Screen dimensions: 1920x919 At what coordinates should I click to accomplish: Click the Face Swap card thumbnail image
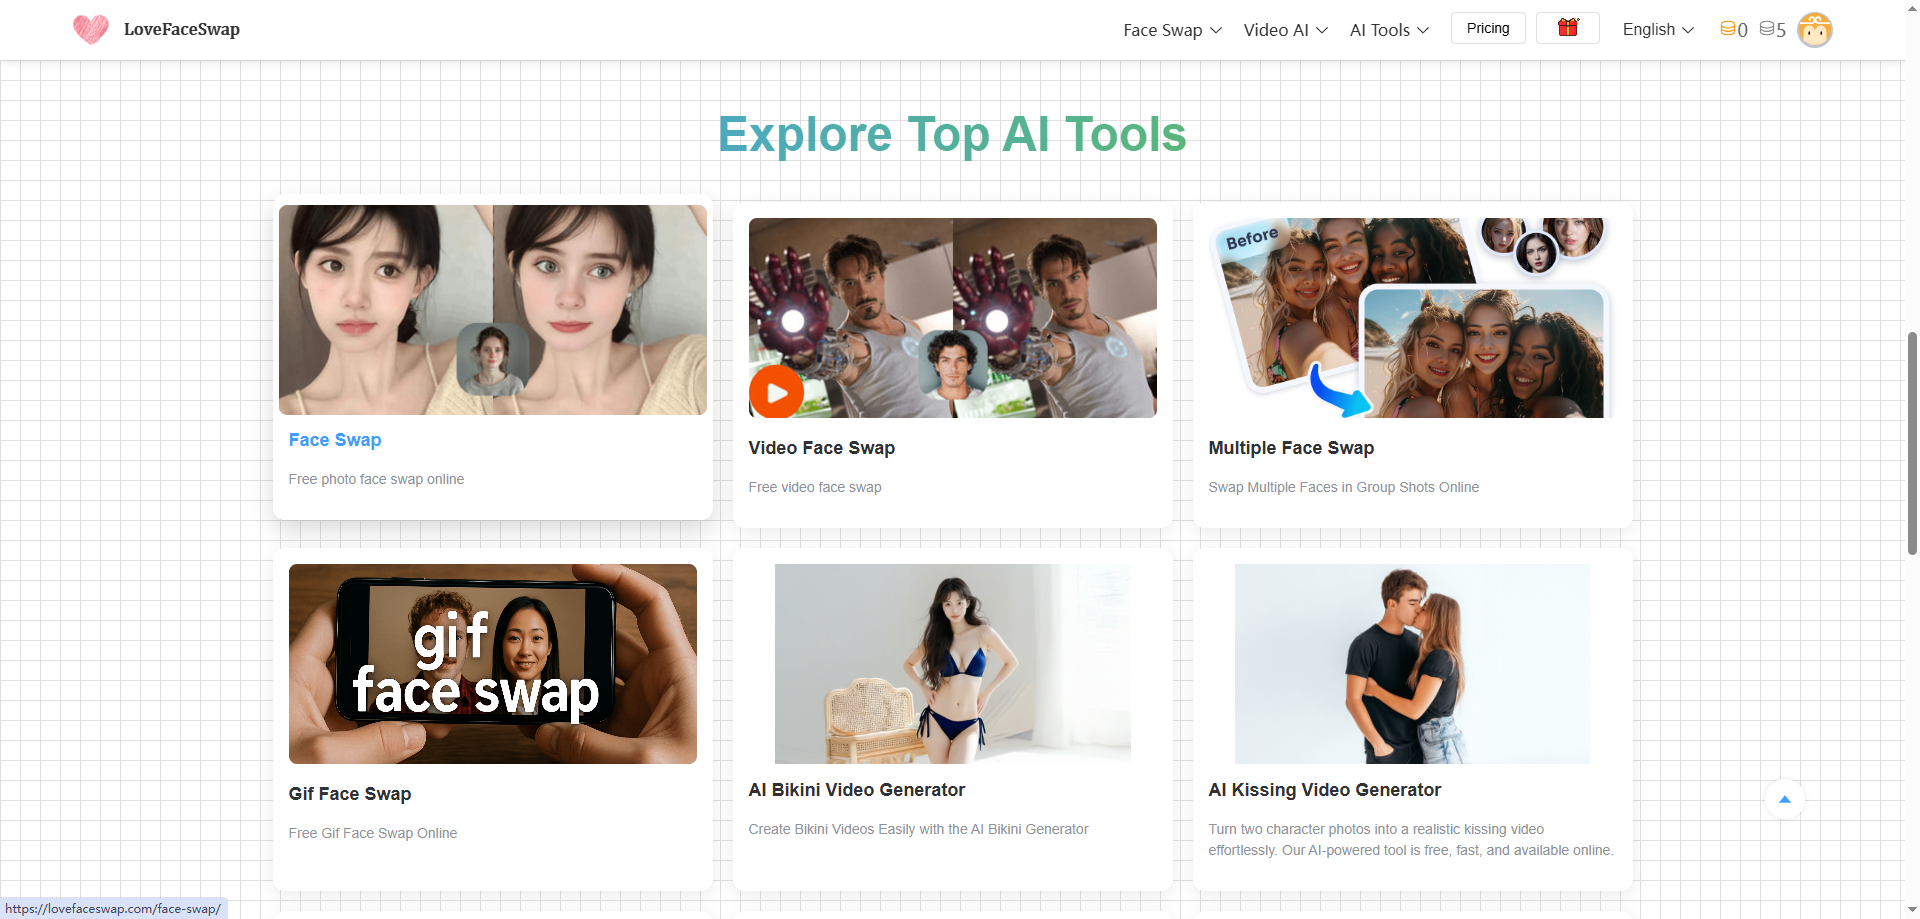pyautogui.click(x=493, y=310)
